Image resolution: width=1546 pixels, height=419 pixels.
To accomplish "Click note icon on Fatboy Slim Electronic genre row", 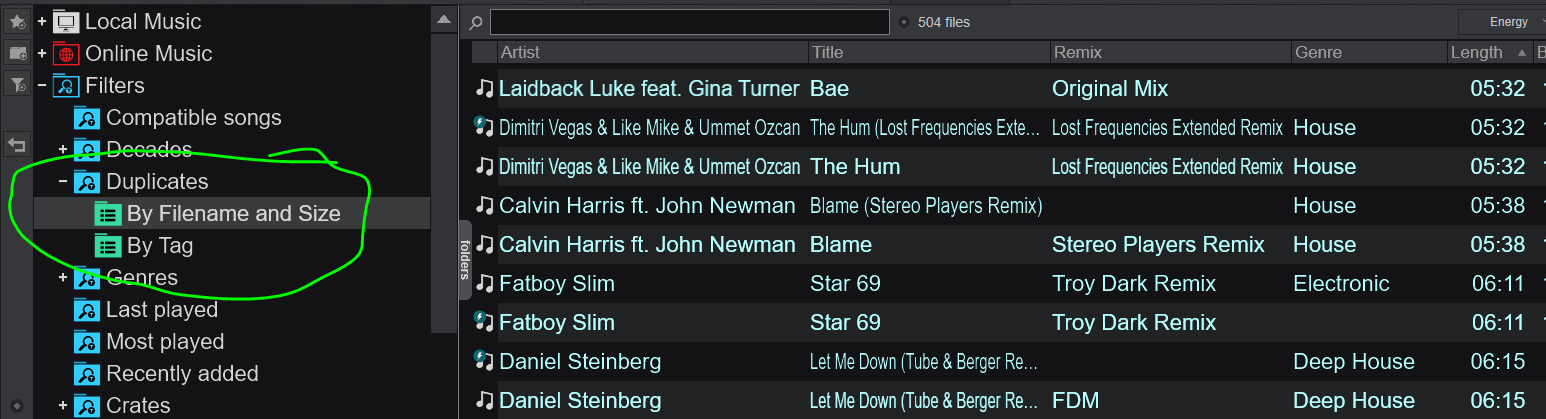I will coord(485,283).
